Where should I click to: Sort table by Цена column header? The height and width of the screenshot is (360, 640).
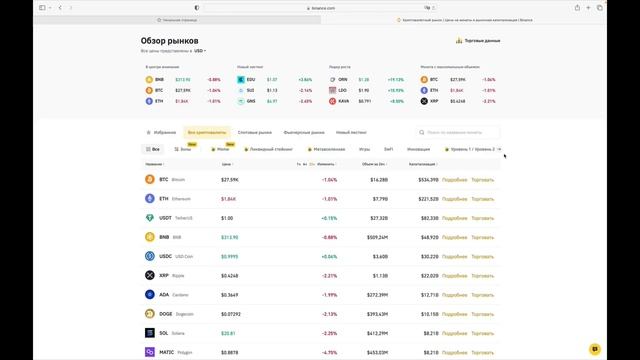pos(227,164)
